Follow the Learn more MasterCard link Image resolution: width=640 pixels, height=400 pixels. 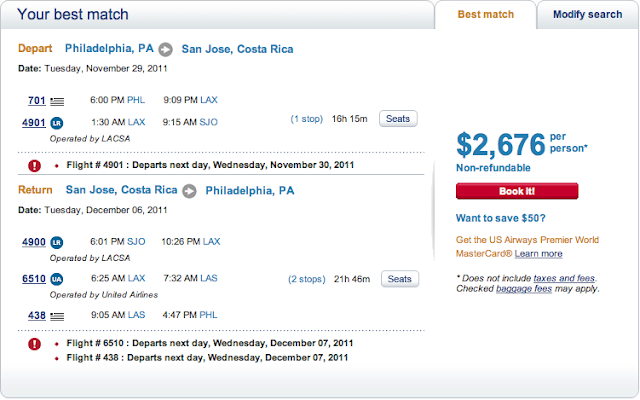(x=538, y=254)
